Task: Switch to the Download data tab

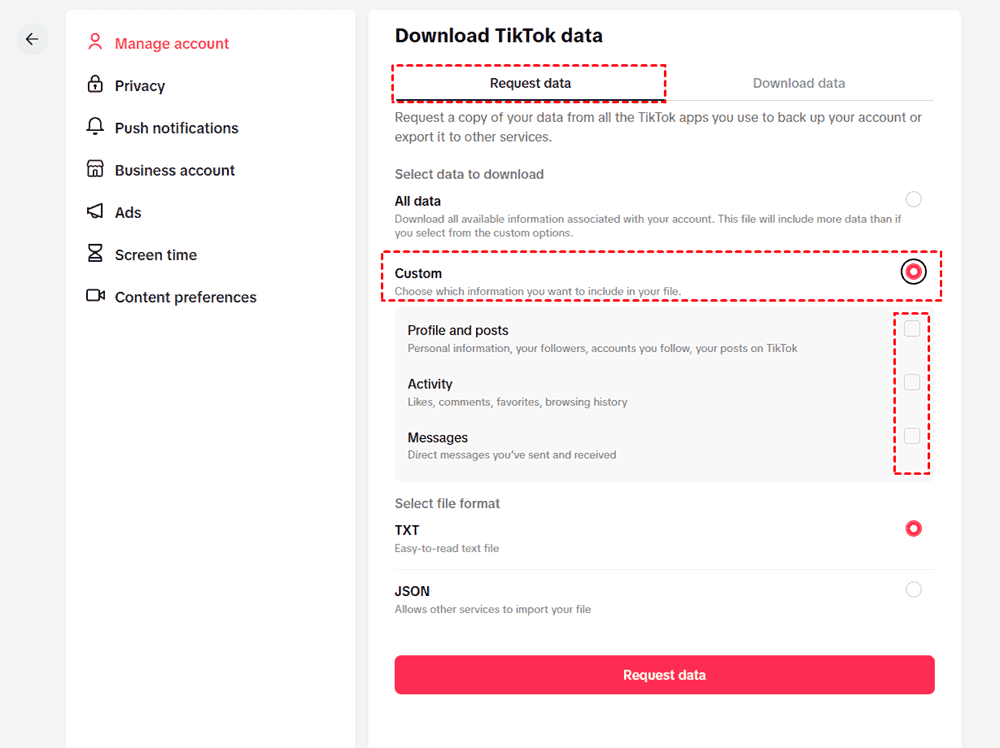Action: [798, 83]
